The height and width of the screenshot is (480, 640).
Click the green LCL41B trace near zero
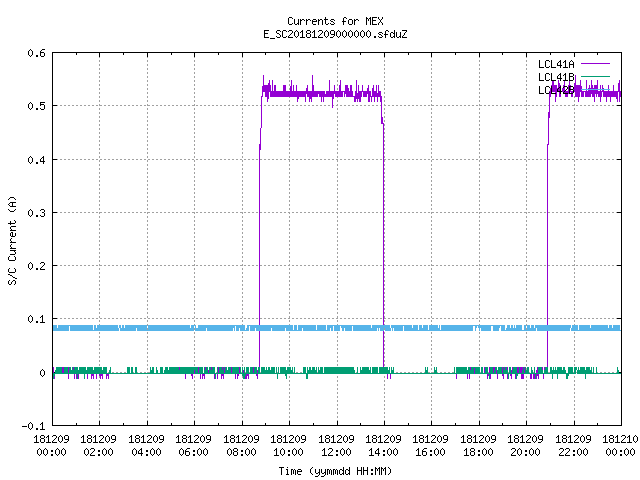coord(335,371)
